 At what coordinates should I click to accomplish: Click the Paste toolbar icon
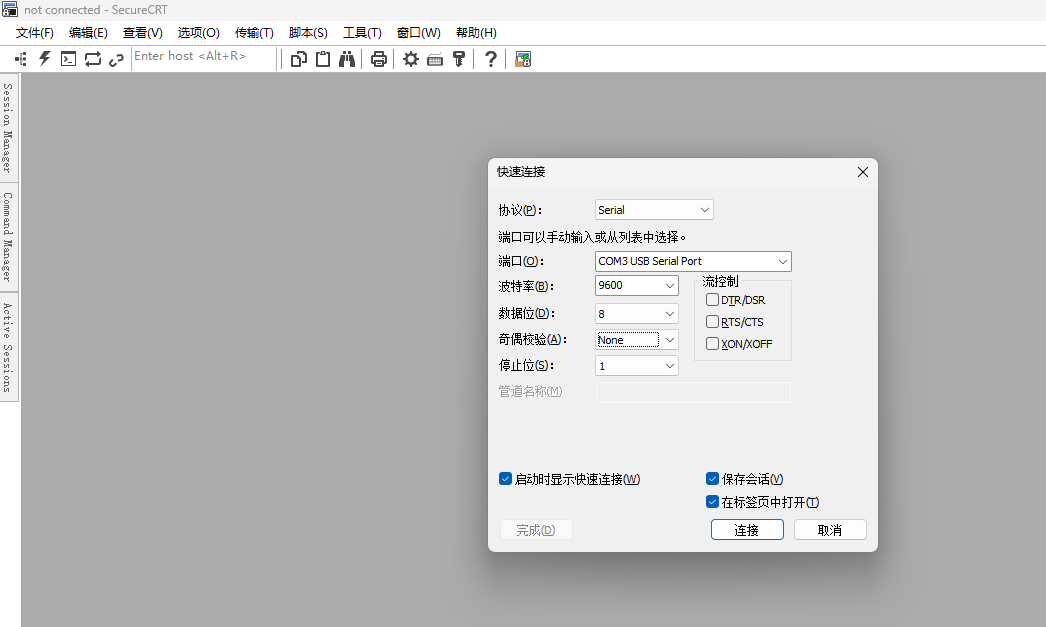click(x=321, y=58)
